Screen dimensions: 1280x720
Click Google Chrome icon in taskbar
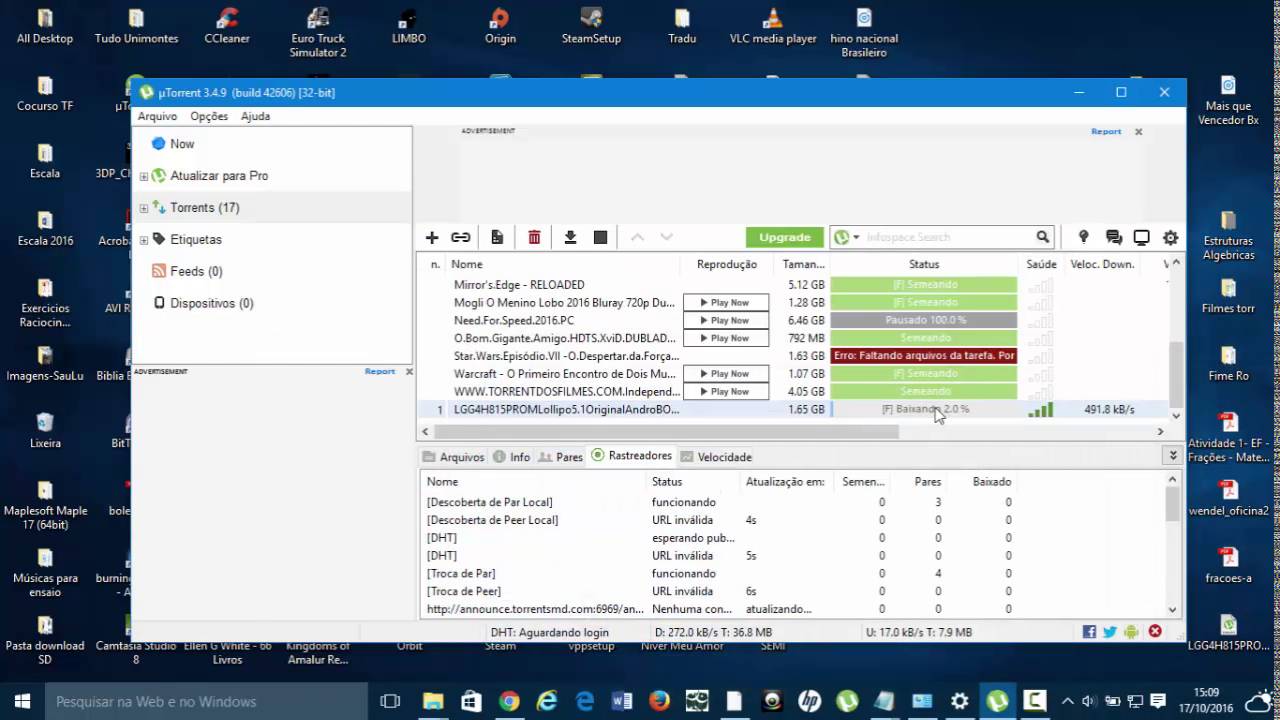[x=509, y=701]
